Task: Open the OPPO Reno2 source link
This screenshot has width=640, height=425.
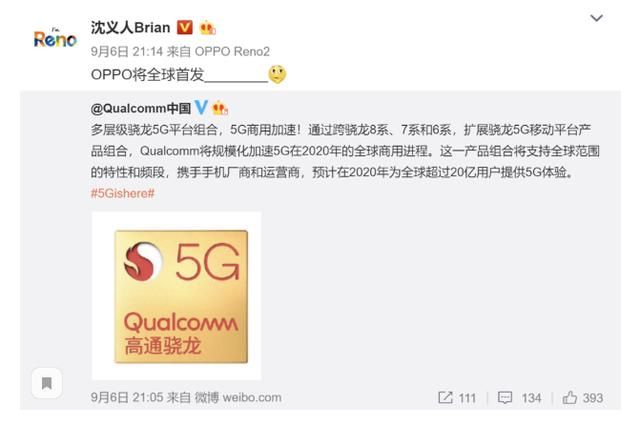Action: 232,51
